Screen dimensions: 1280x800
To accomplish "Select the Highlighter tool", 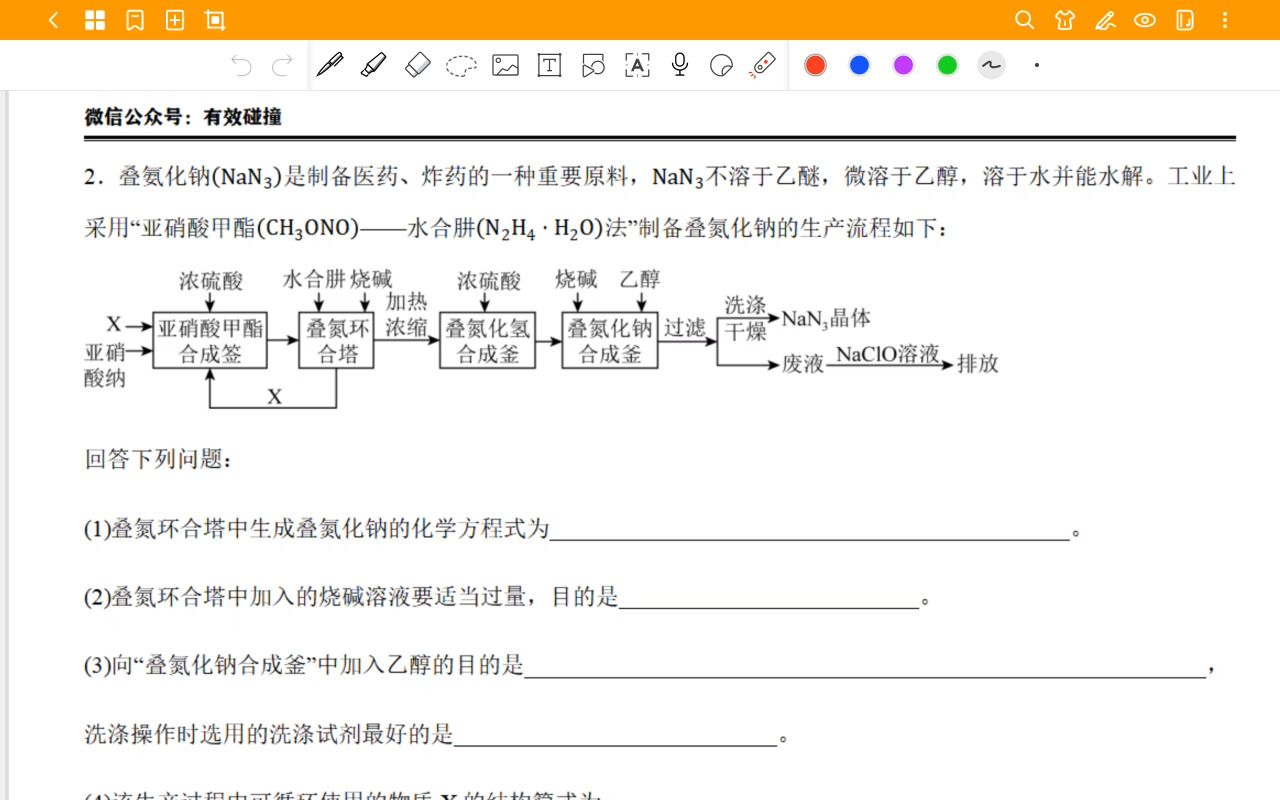I will (373, 65).
